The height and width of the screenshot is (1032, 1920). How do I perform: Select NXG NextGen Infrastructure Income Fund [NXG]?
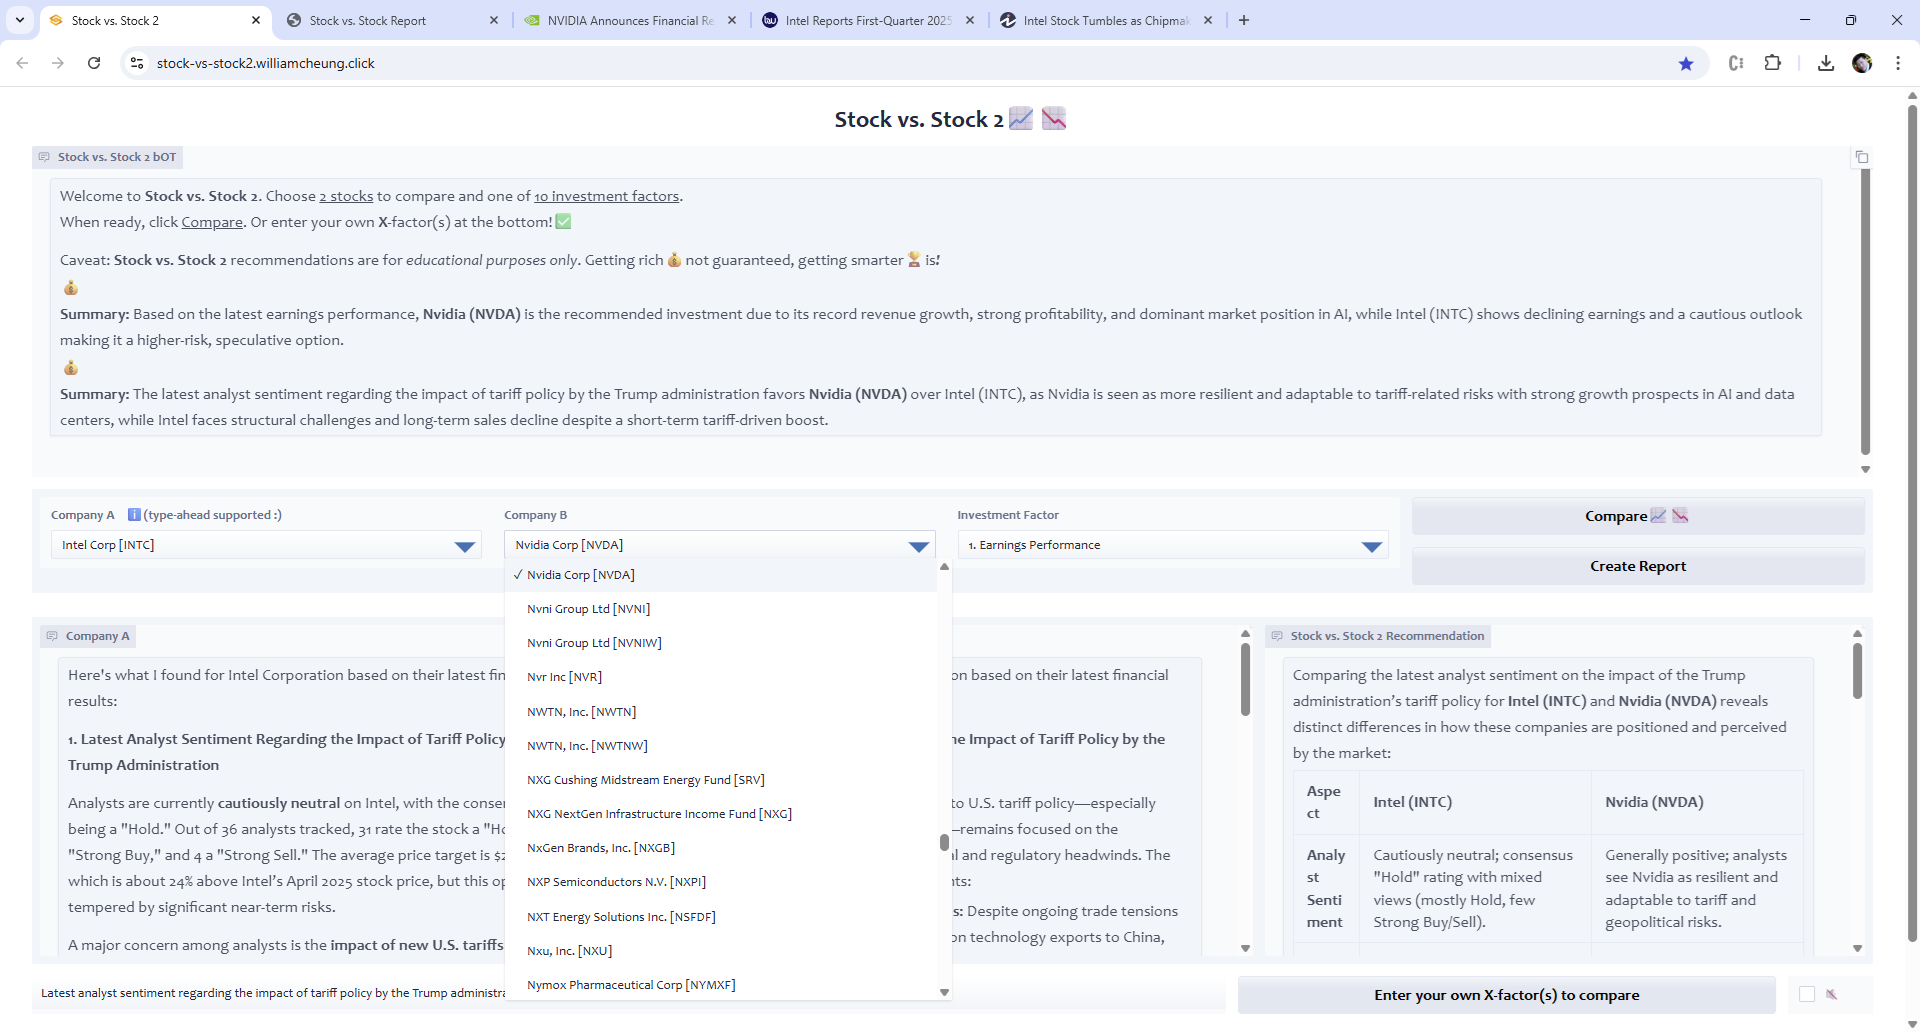[x=720, y=814]
